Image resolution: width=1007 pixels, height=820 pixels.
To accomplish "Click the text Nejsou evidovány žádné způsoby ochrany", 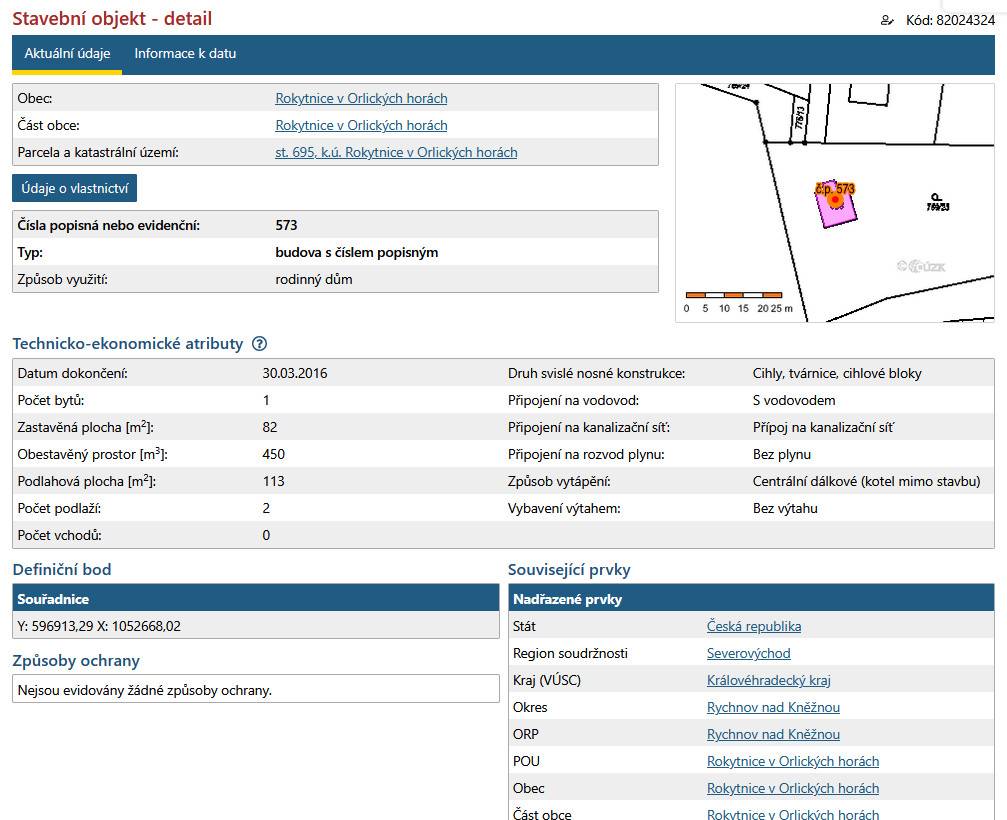I will coord(144,690).
